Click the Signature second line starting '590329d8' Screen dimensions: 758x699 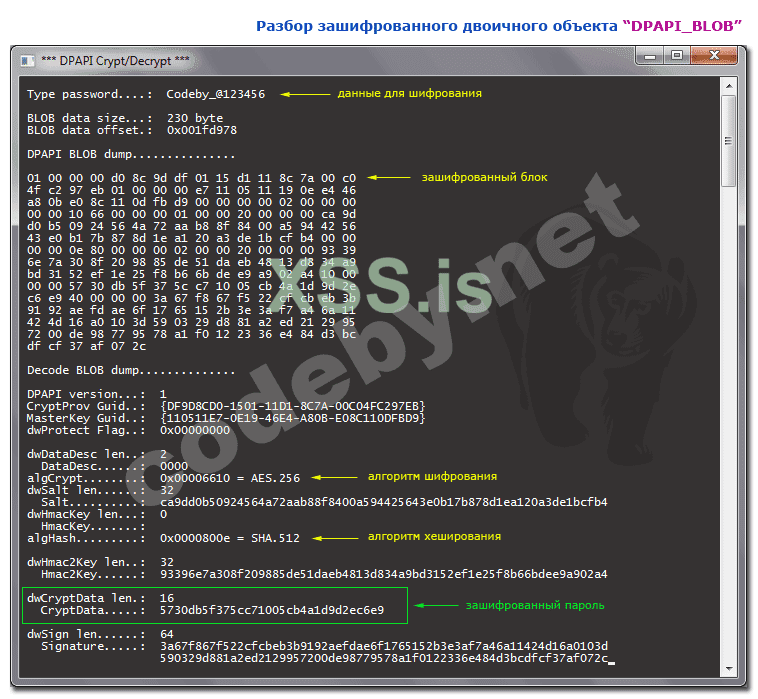(384, 658)
